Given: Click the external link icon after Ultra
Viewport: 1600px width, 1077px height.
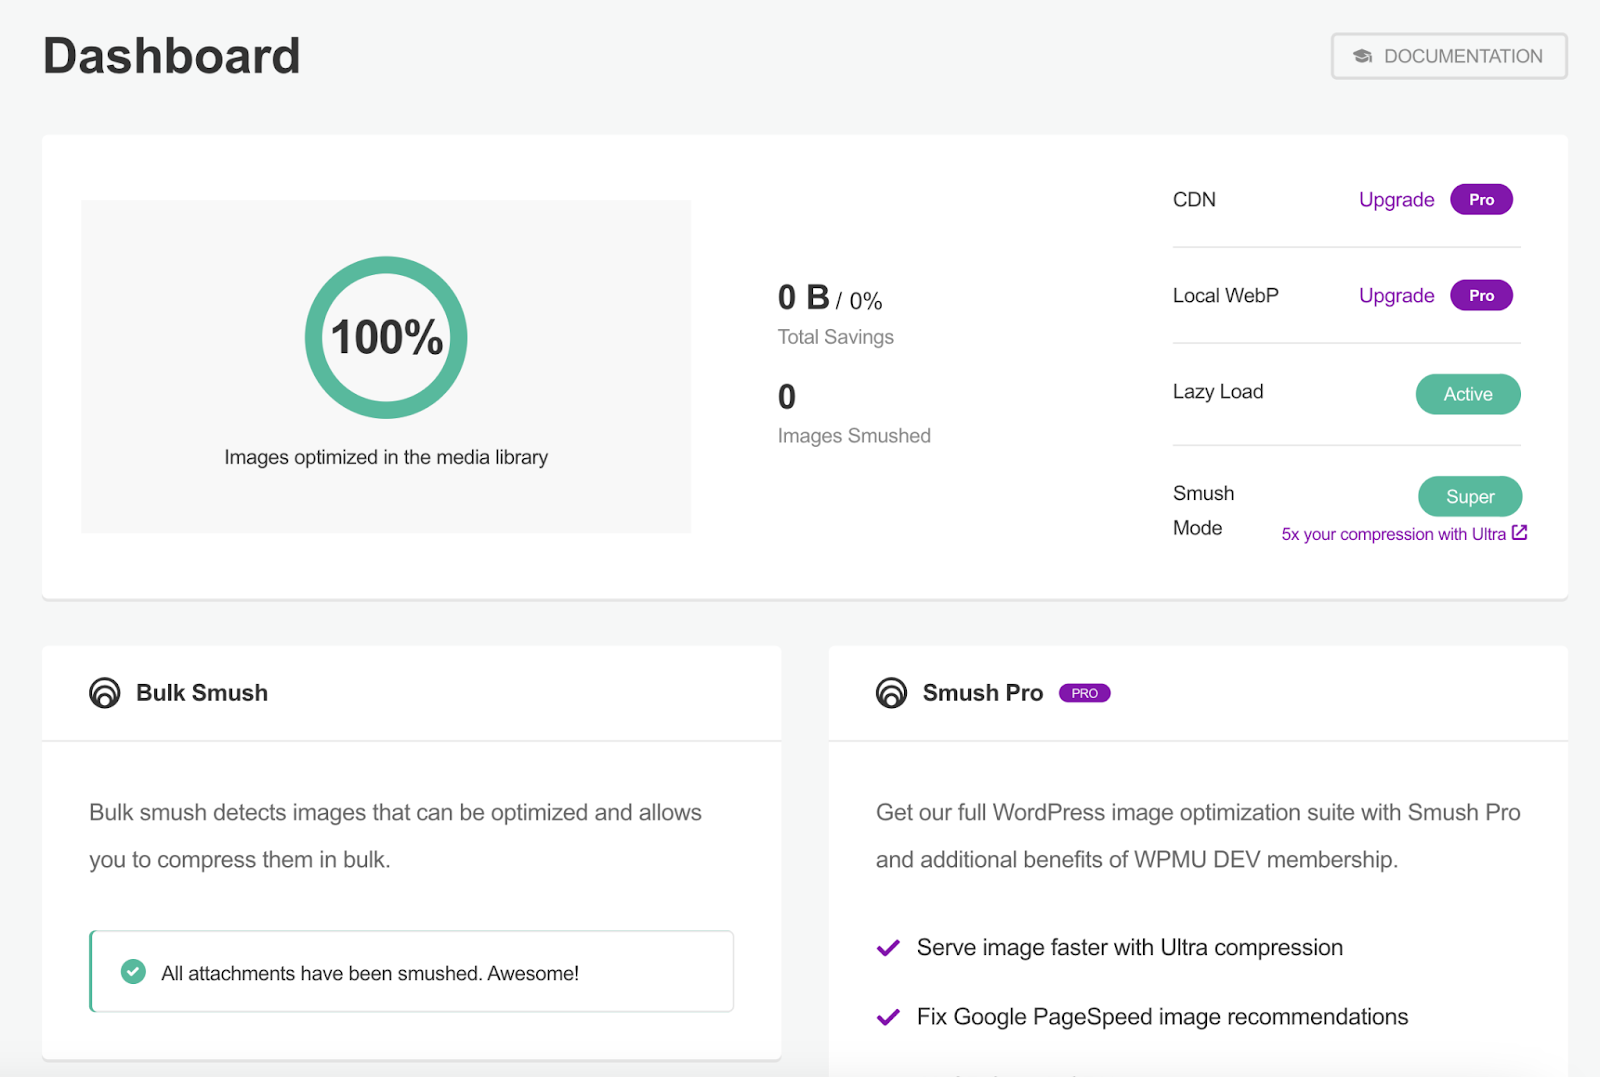Looking at the screenshot, I should 1519,533.
